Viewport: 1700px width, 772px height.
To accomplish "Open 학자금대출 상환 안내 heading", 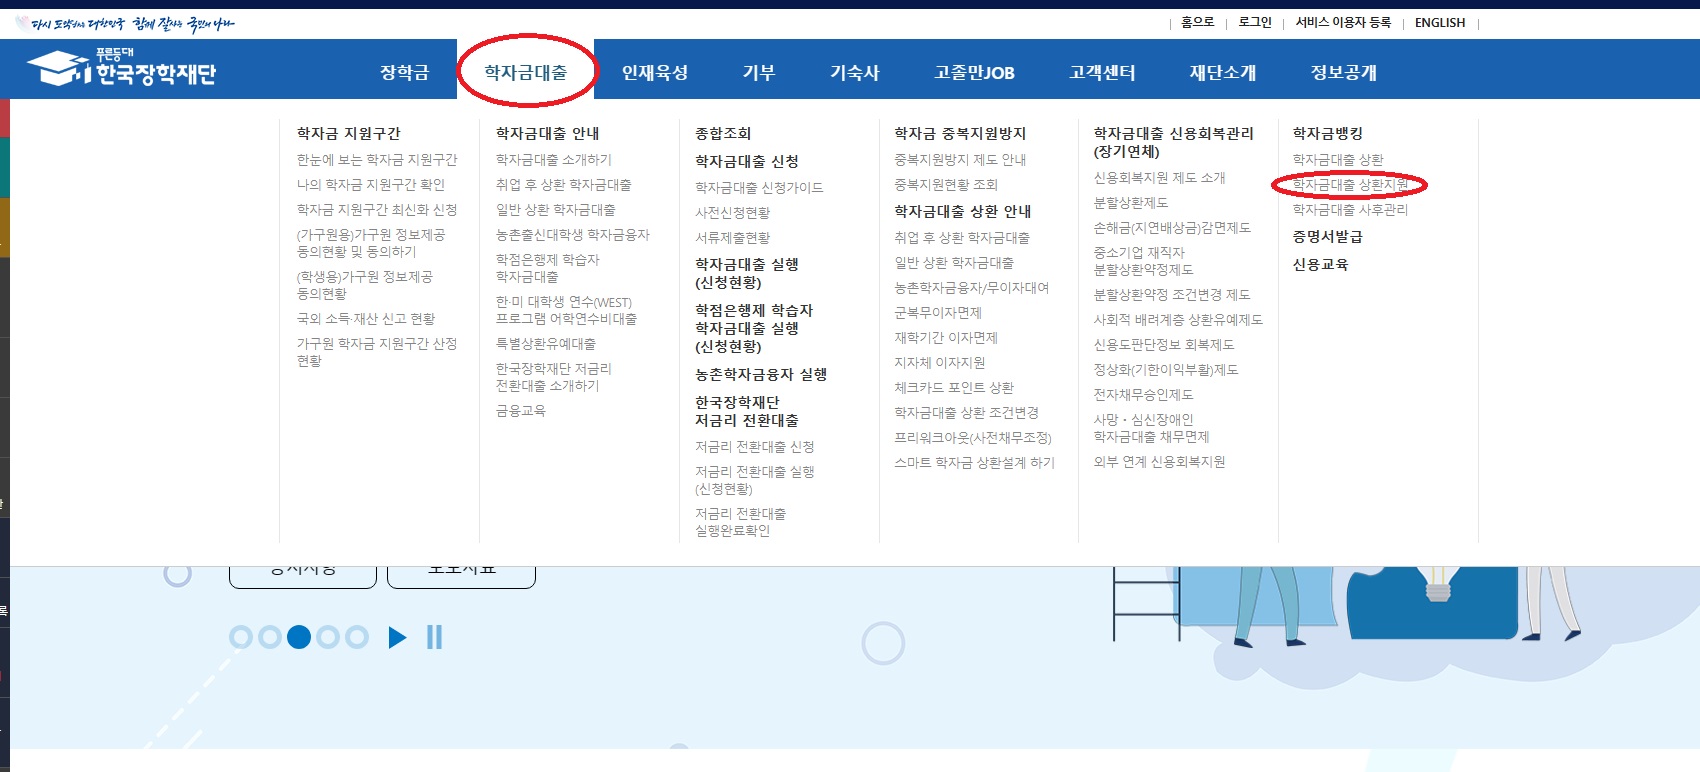I will pyautogui.click(x=962, y=211).
